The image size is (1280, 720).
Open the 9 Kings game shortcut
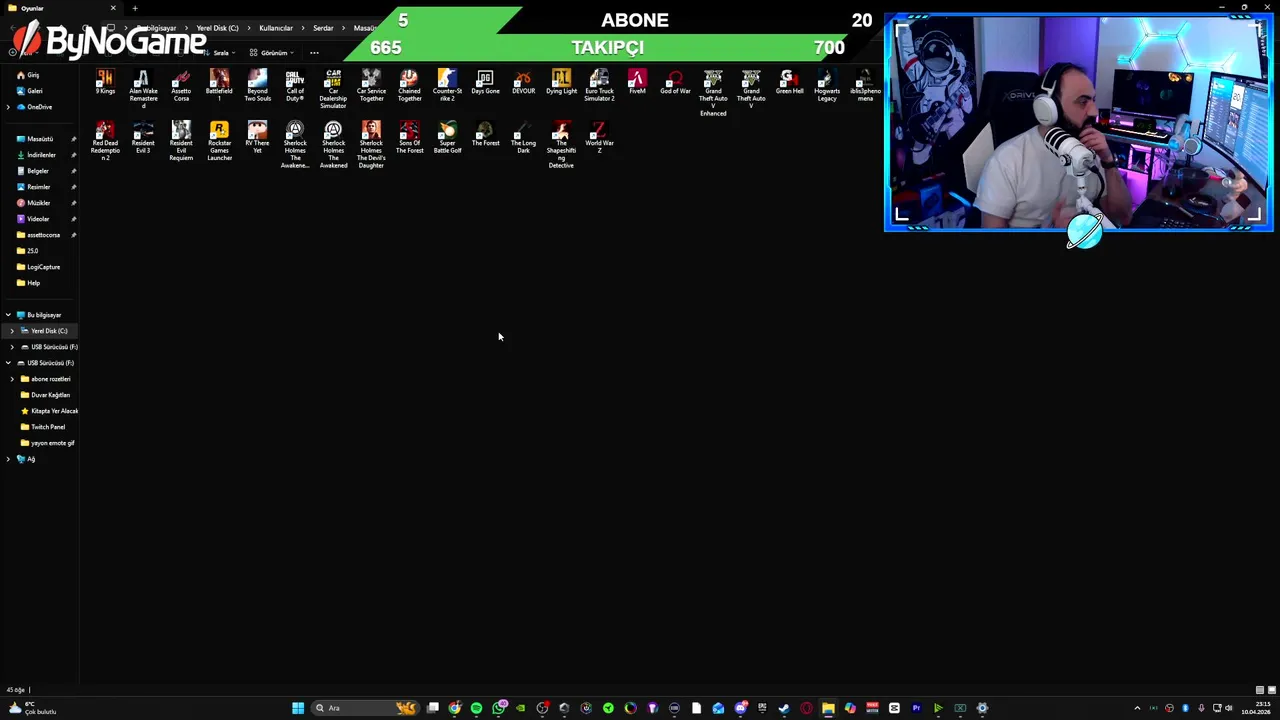pyautogui.click(x=105, y=82)
